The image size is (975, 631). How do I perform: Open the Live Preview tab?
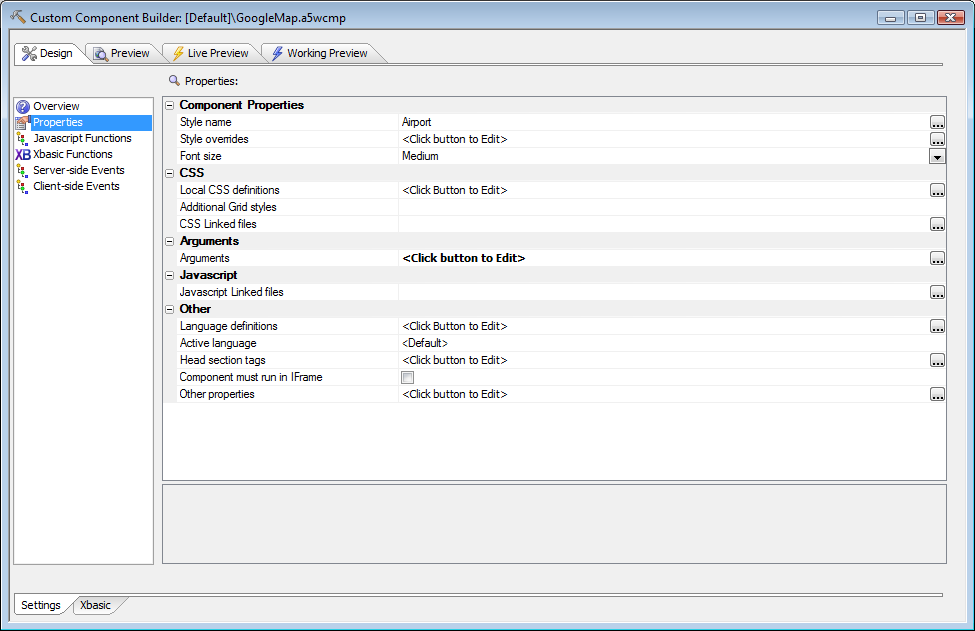(x=210, y=53)
